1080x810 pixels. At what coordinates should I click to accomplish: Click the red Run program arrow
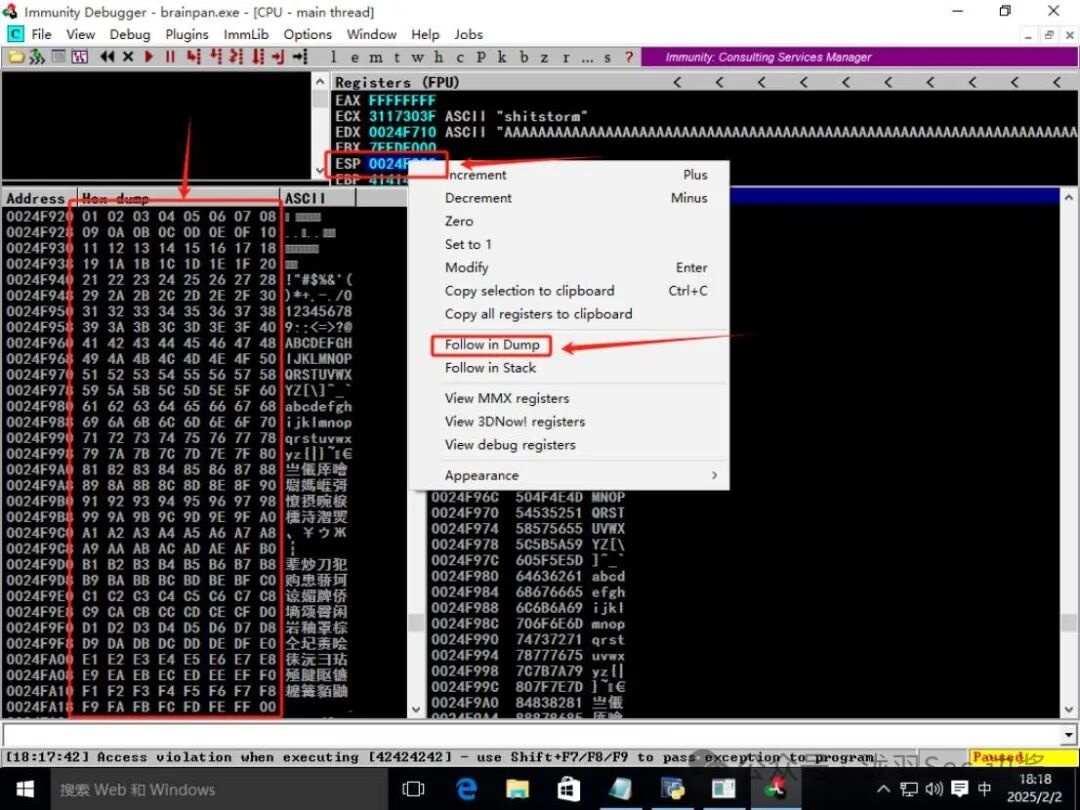(149, 57)
